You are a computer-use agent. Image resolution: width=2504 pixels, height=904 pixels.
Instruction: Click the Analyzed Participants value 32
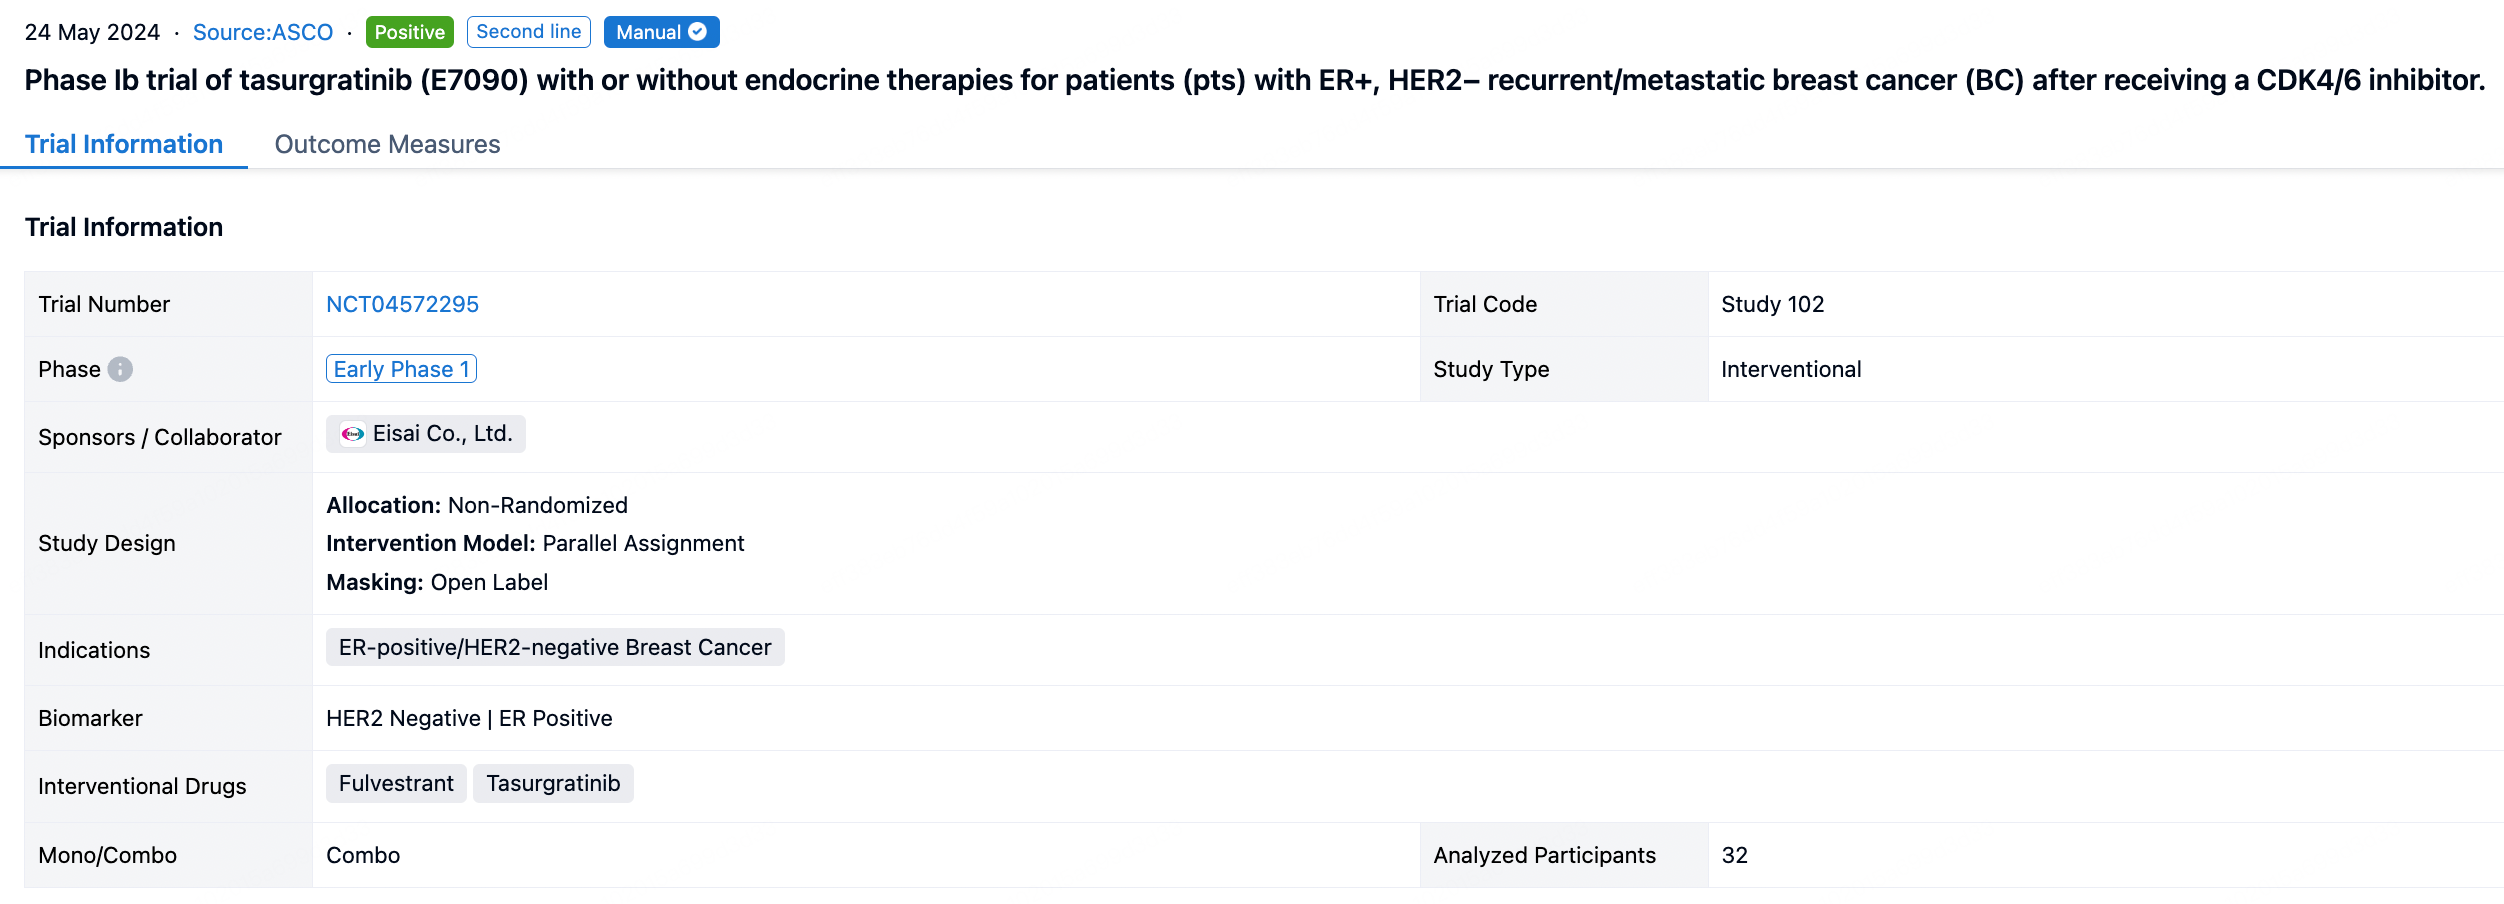pyautogui.click(x=1734, y=855)
